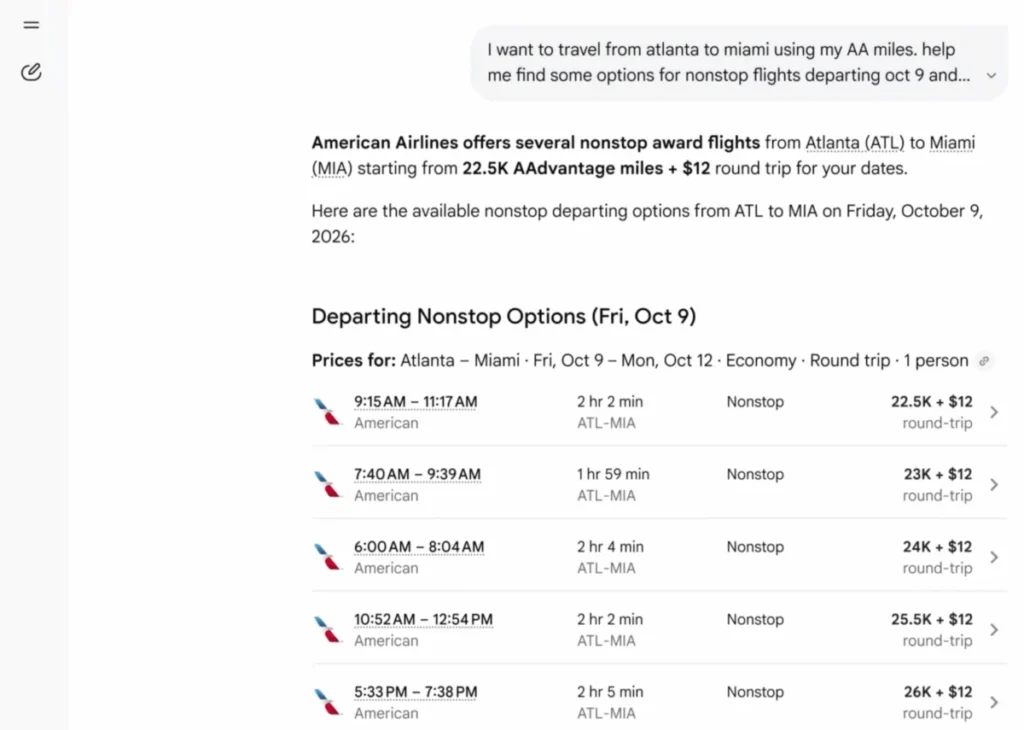Click American logo of the 9:15 AM flight
Viewport: 1024px width, 730px height.
pos(327,412)
